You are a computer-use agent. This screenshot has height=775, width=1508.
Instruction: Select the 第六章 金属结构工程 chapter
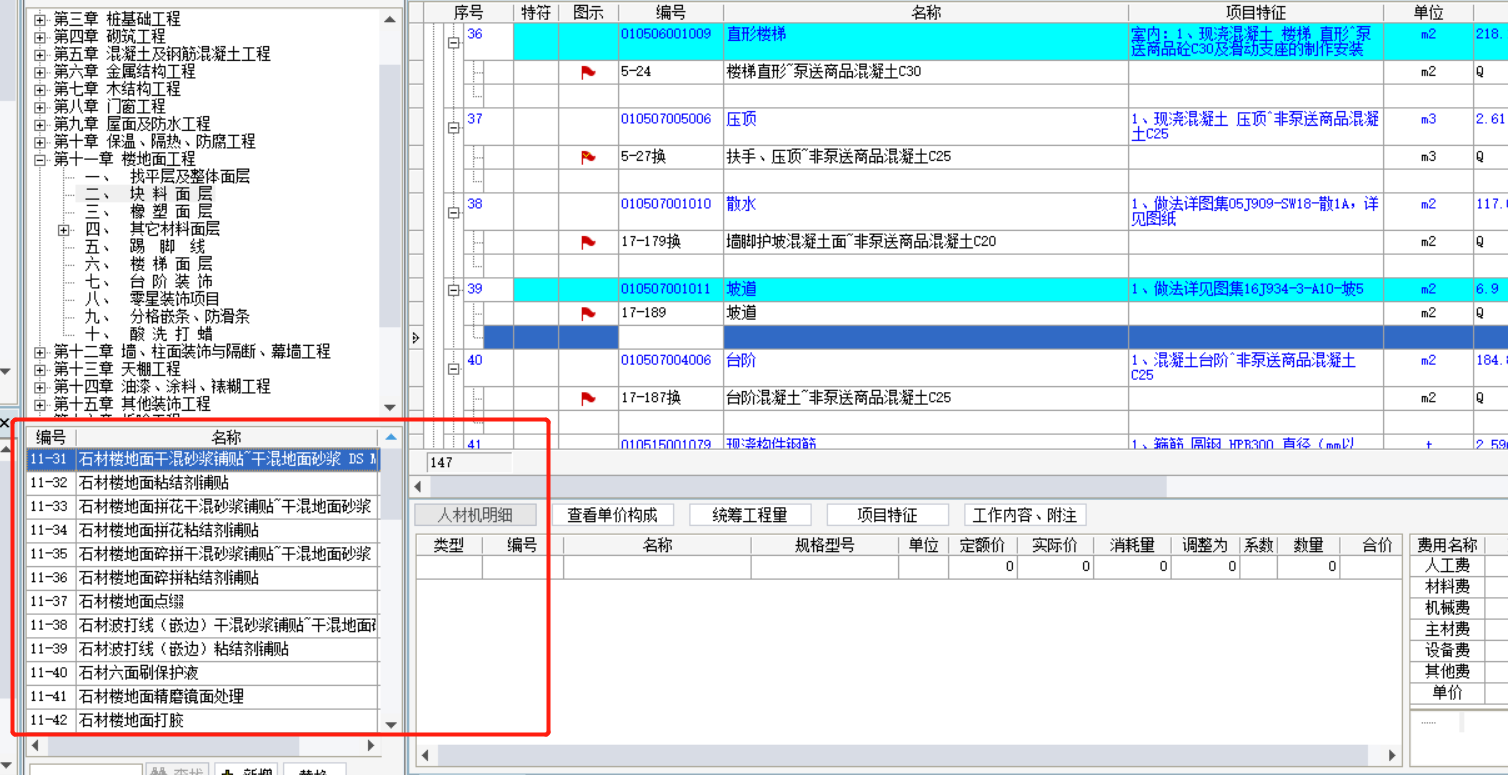(125, 71)
